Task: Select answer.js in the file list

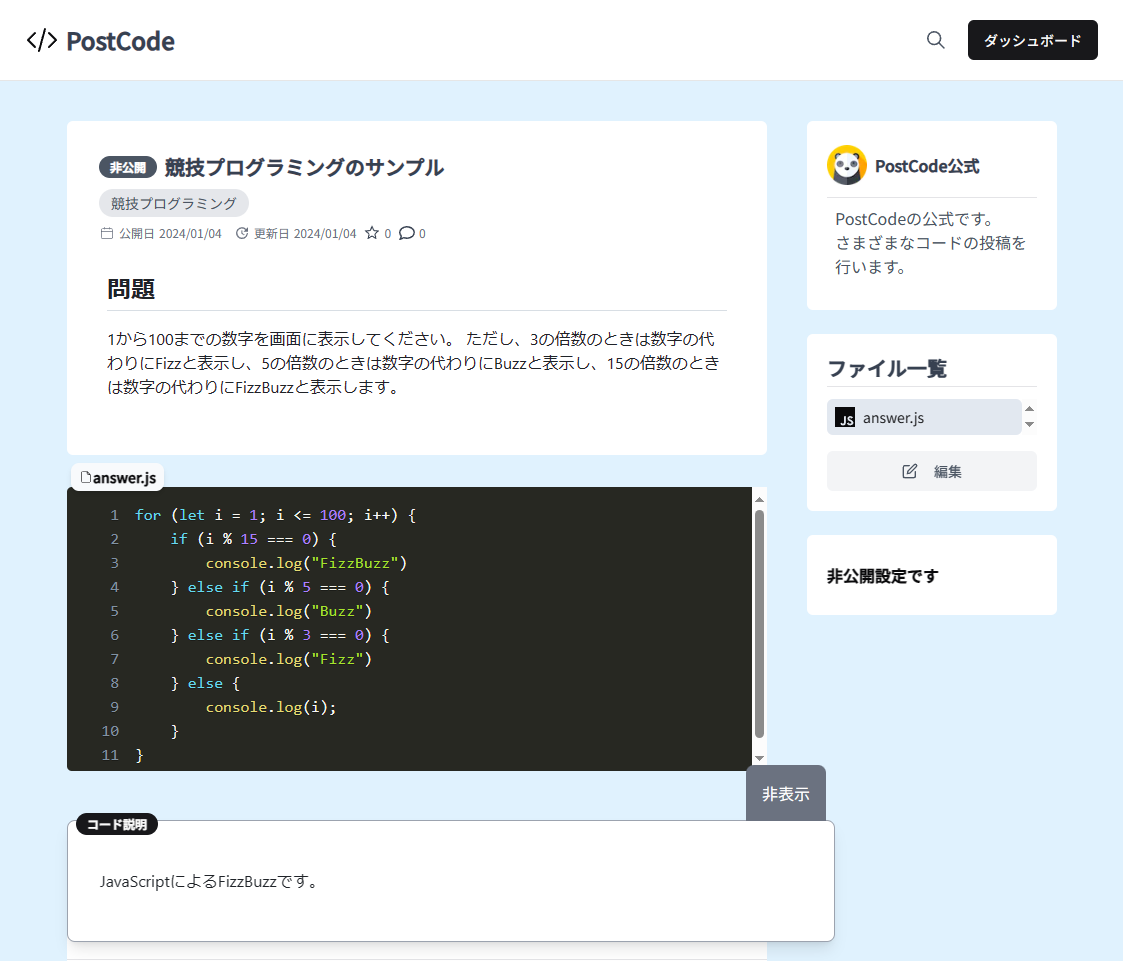Action: 924,417
